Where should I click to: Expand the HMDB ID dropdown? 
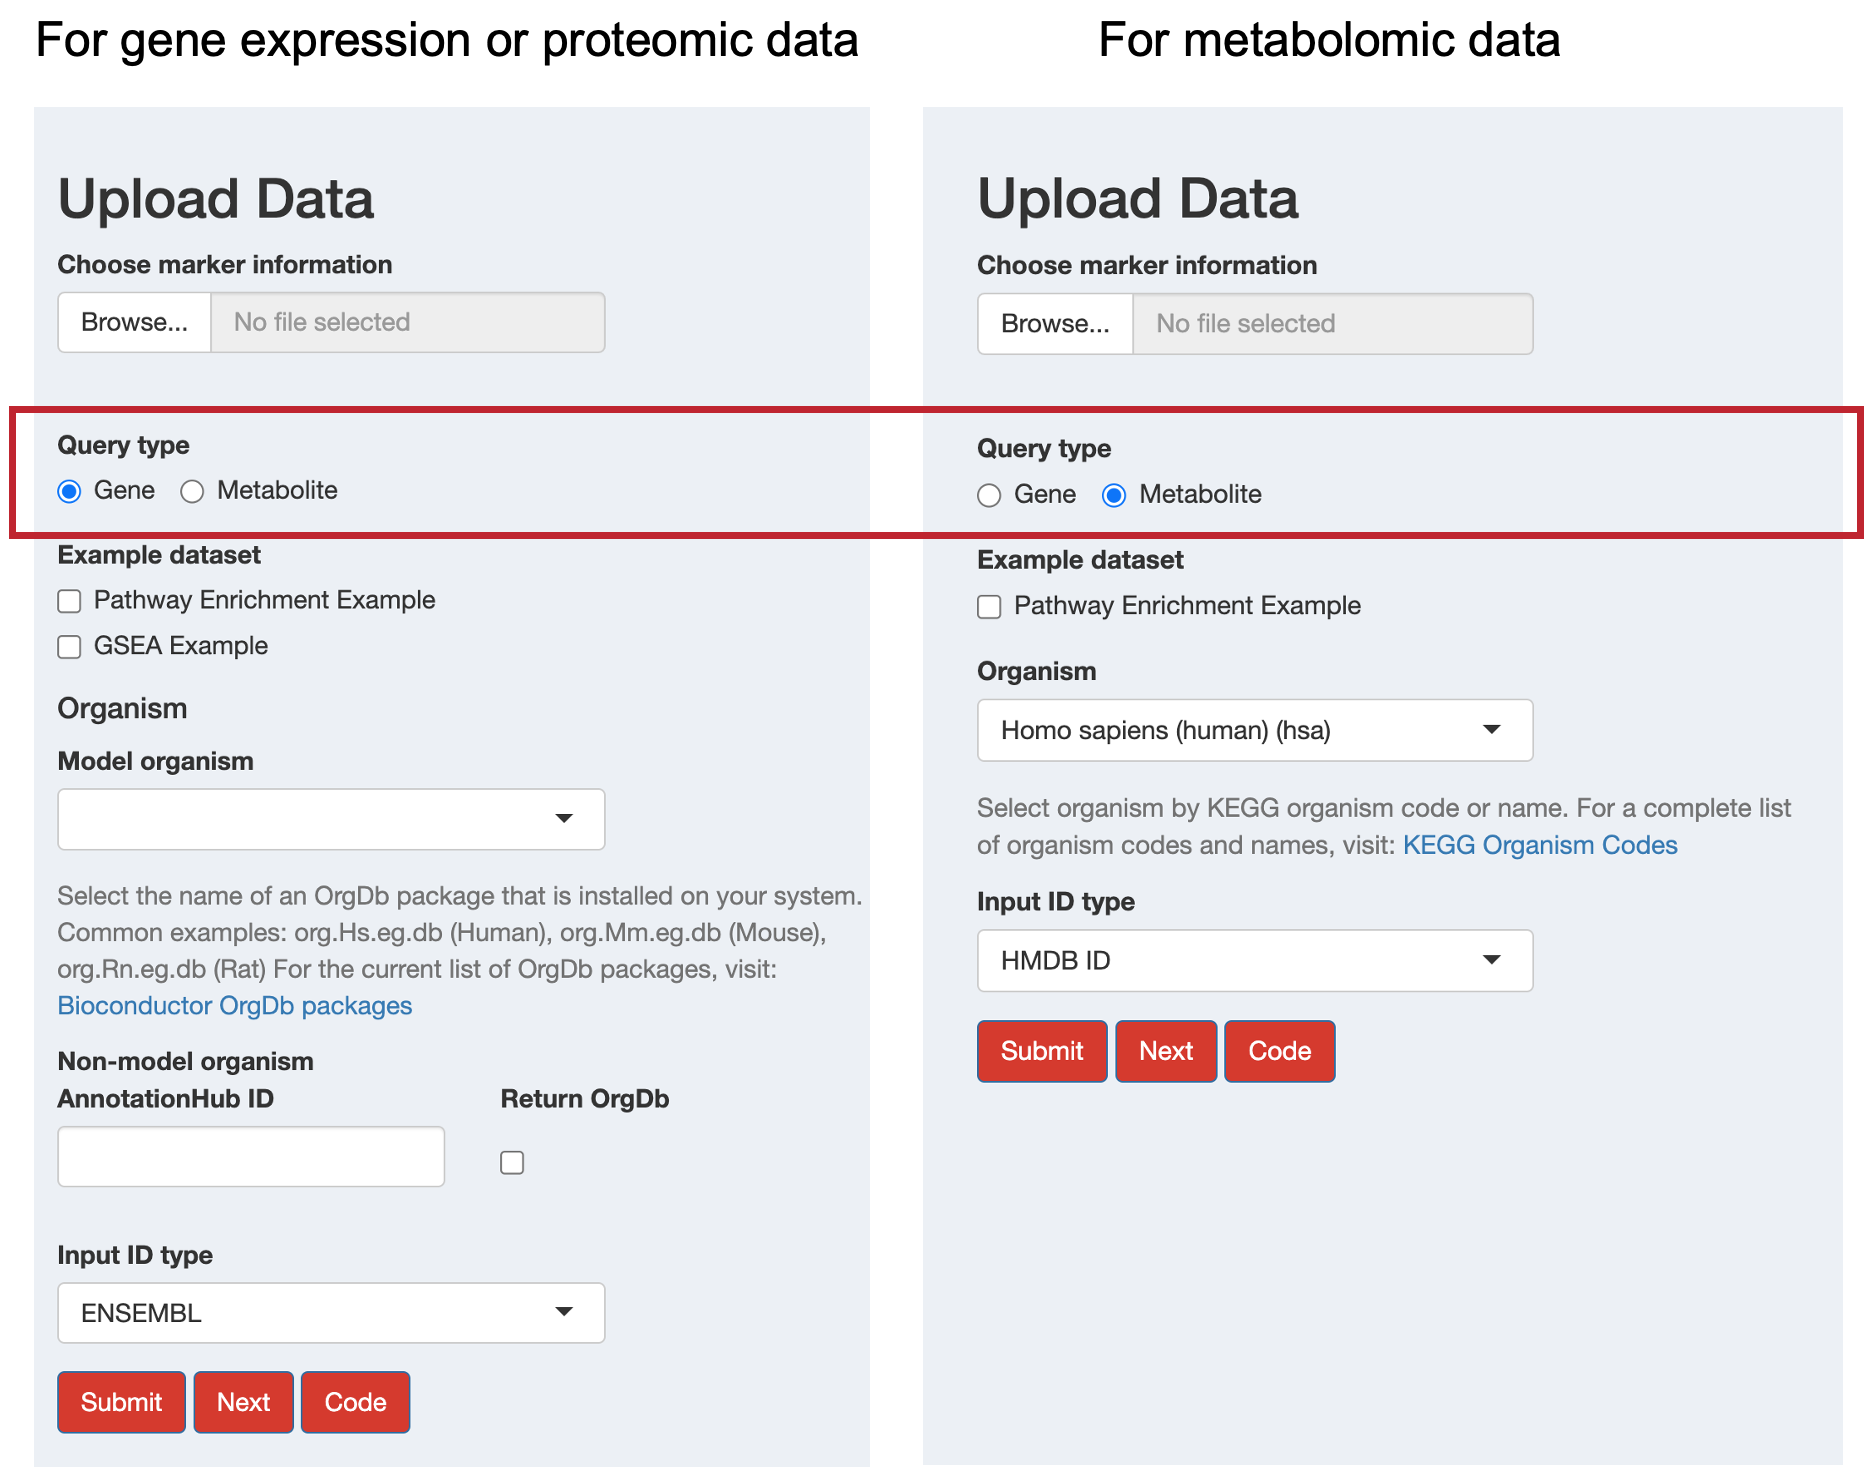(1255, 961)
